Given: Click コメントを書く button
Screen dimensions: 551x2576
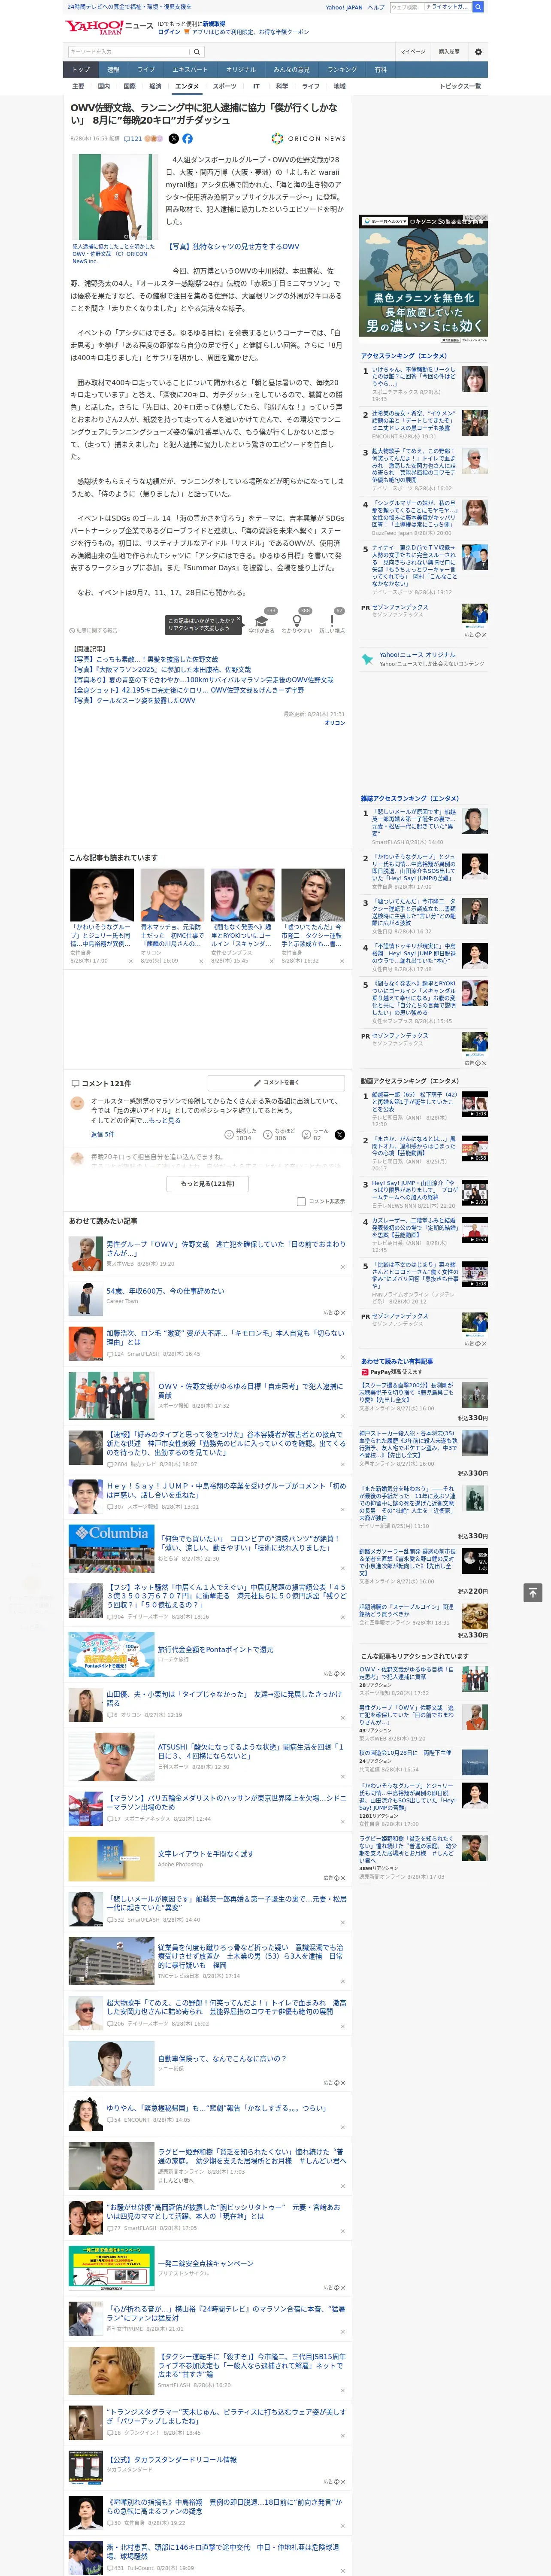Looking at the screenshot, I should click(x=277, y=1083).
